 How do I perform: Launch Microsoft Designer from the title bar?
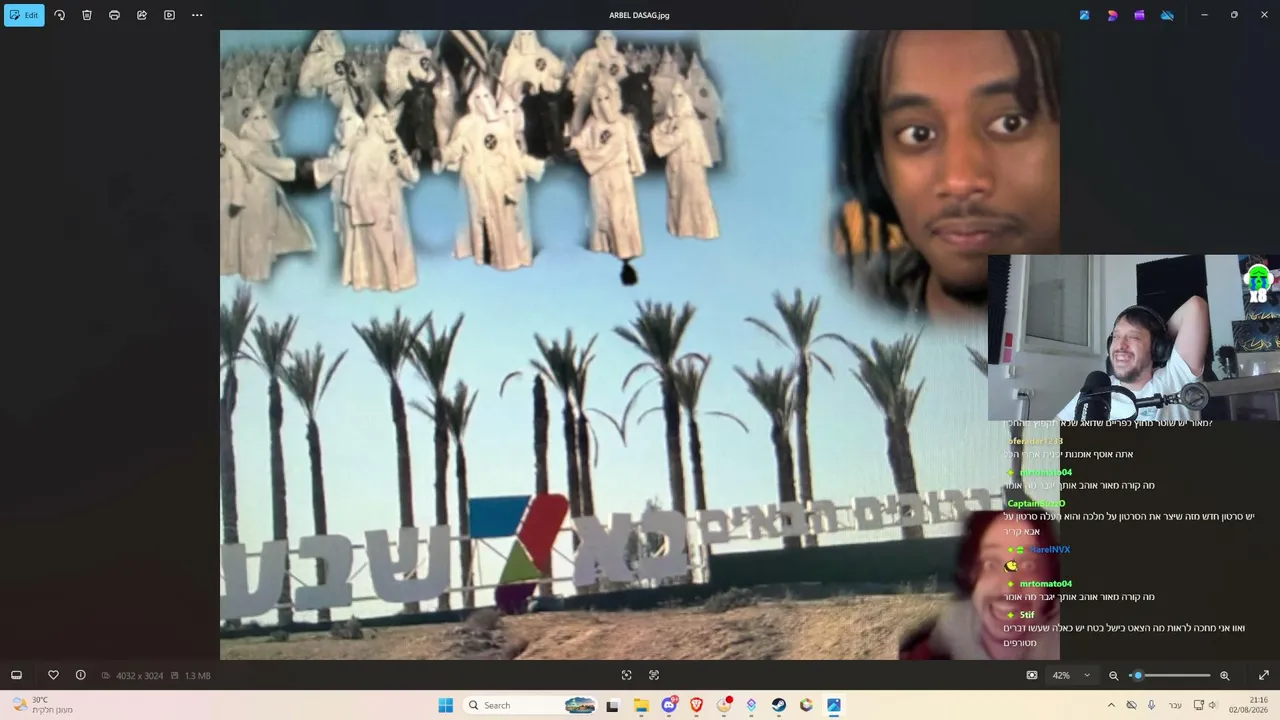click(1112, 15)
